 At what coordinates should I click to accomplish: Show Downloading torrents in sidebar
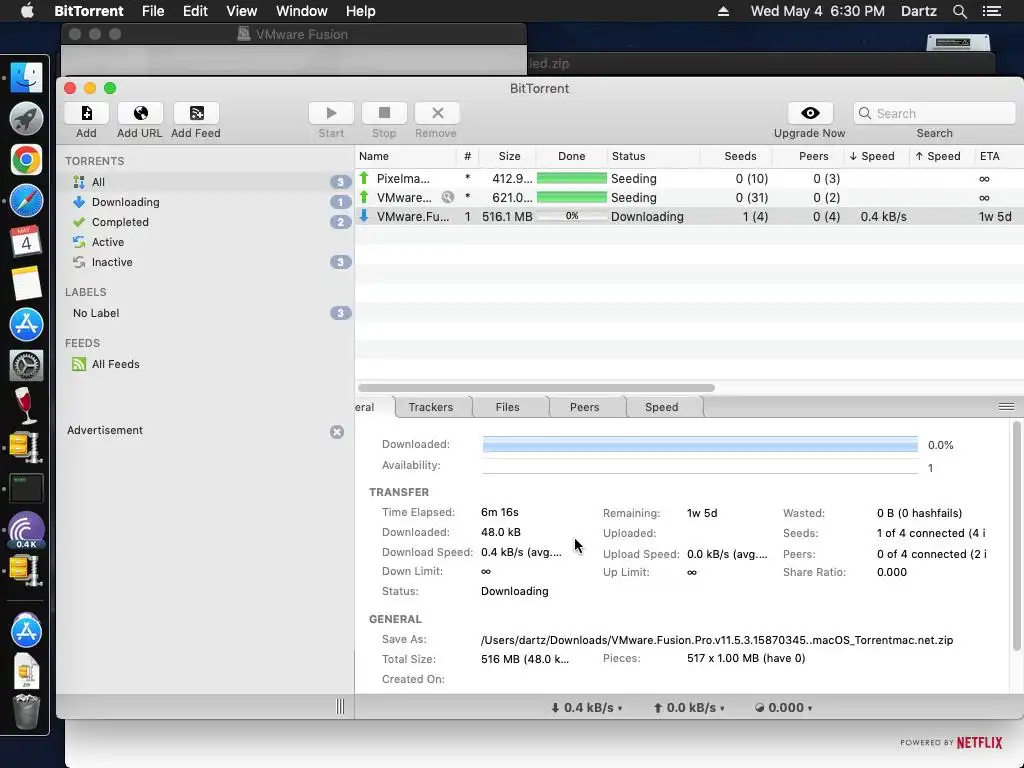tap(208, 202)
